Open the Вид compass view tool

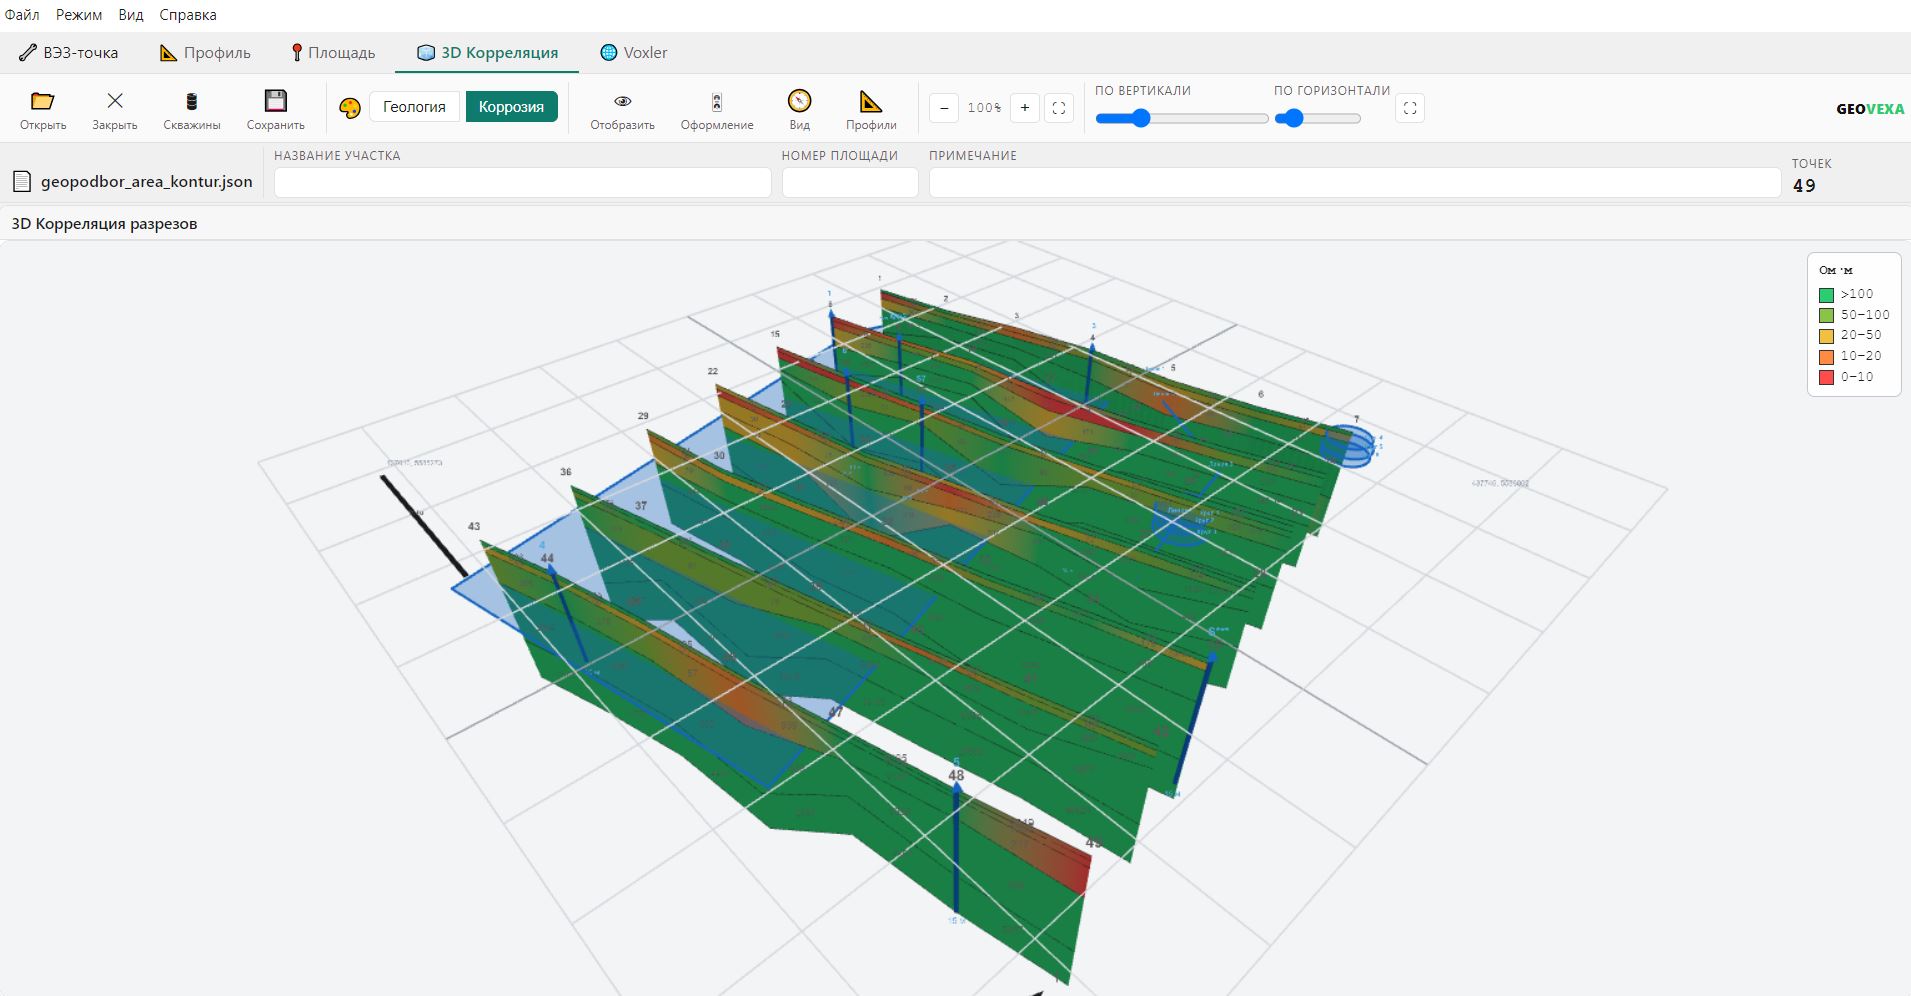click(799, 109)
